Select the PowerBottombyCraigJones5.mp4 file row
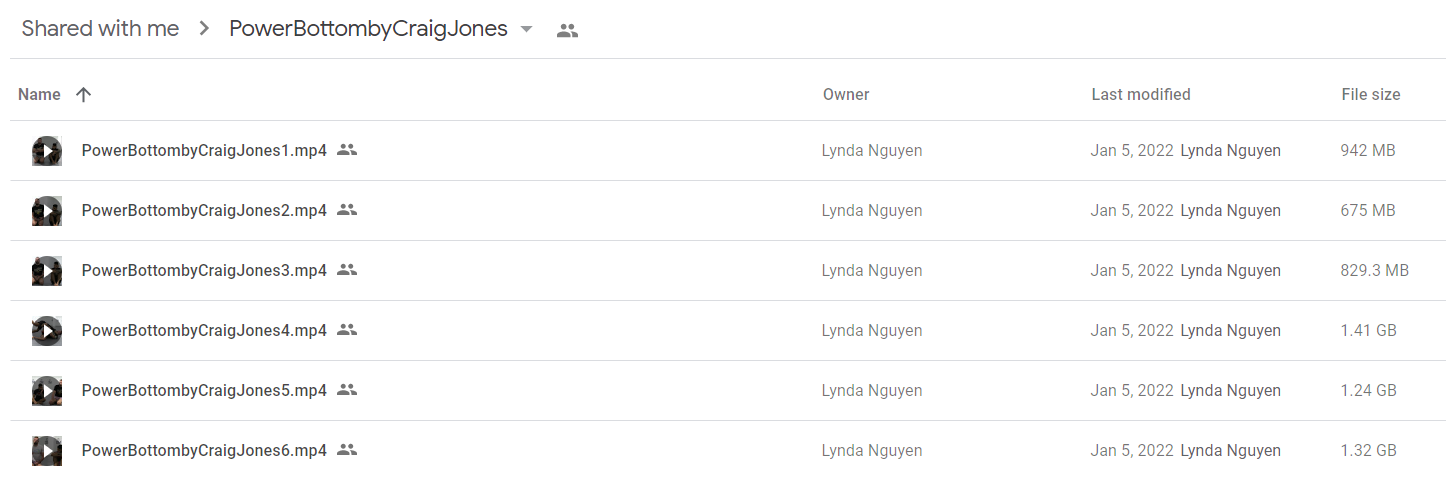 [x=727, y=390]
